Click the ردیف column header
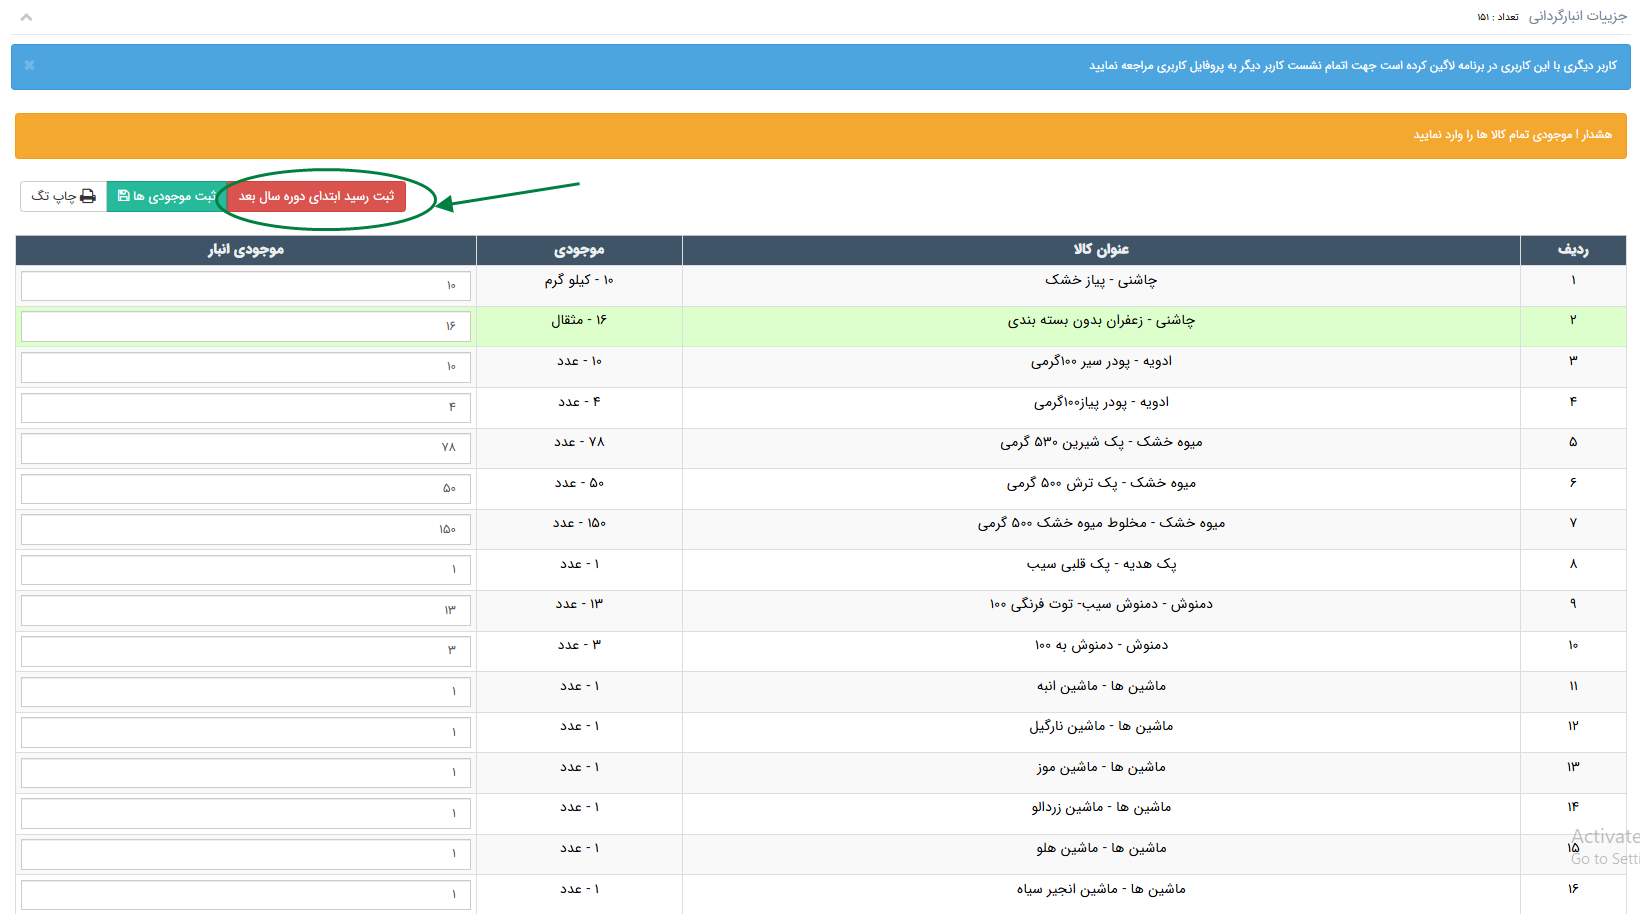This screenshot has width=1640, height=914. 1572,250
